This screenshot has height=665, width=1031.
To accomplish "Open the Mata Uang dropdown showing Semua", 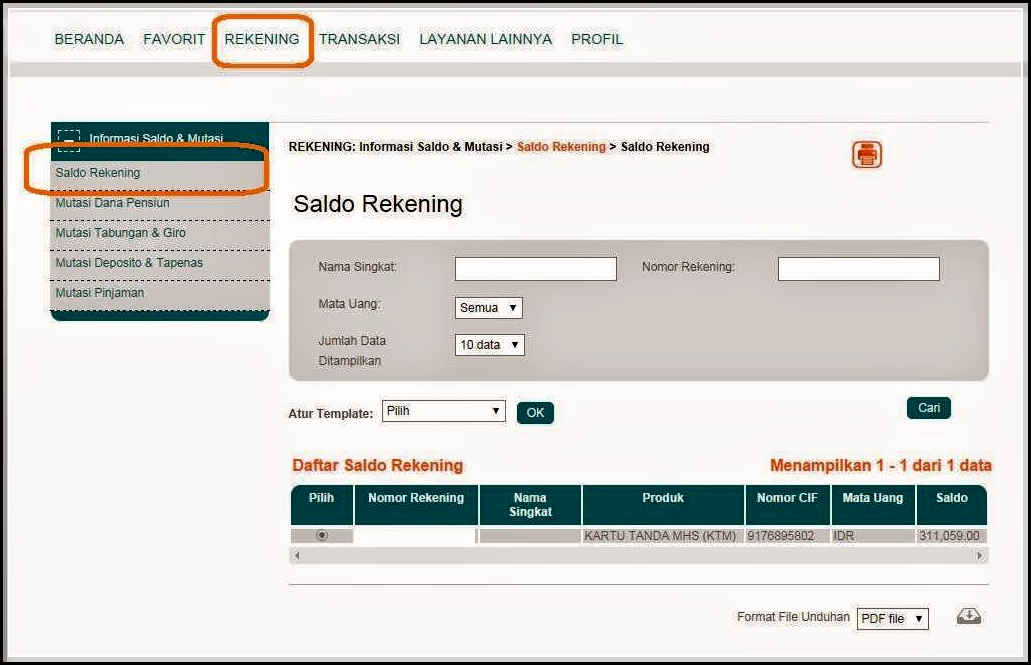I will [x=488, y=307].
